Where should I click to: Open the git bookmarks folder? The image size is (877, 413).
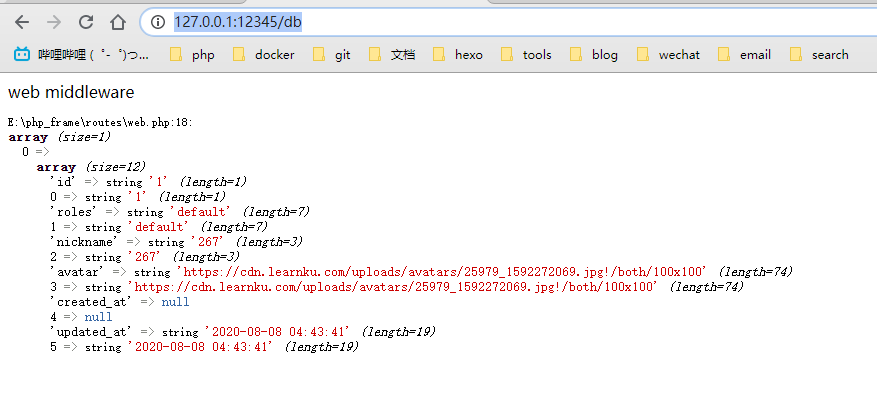tap(332, 55)
